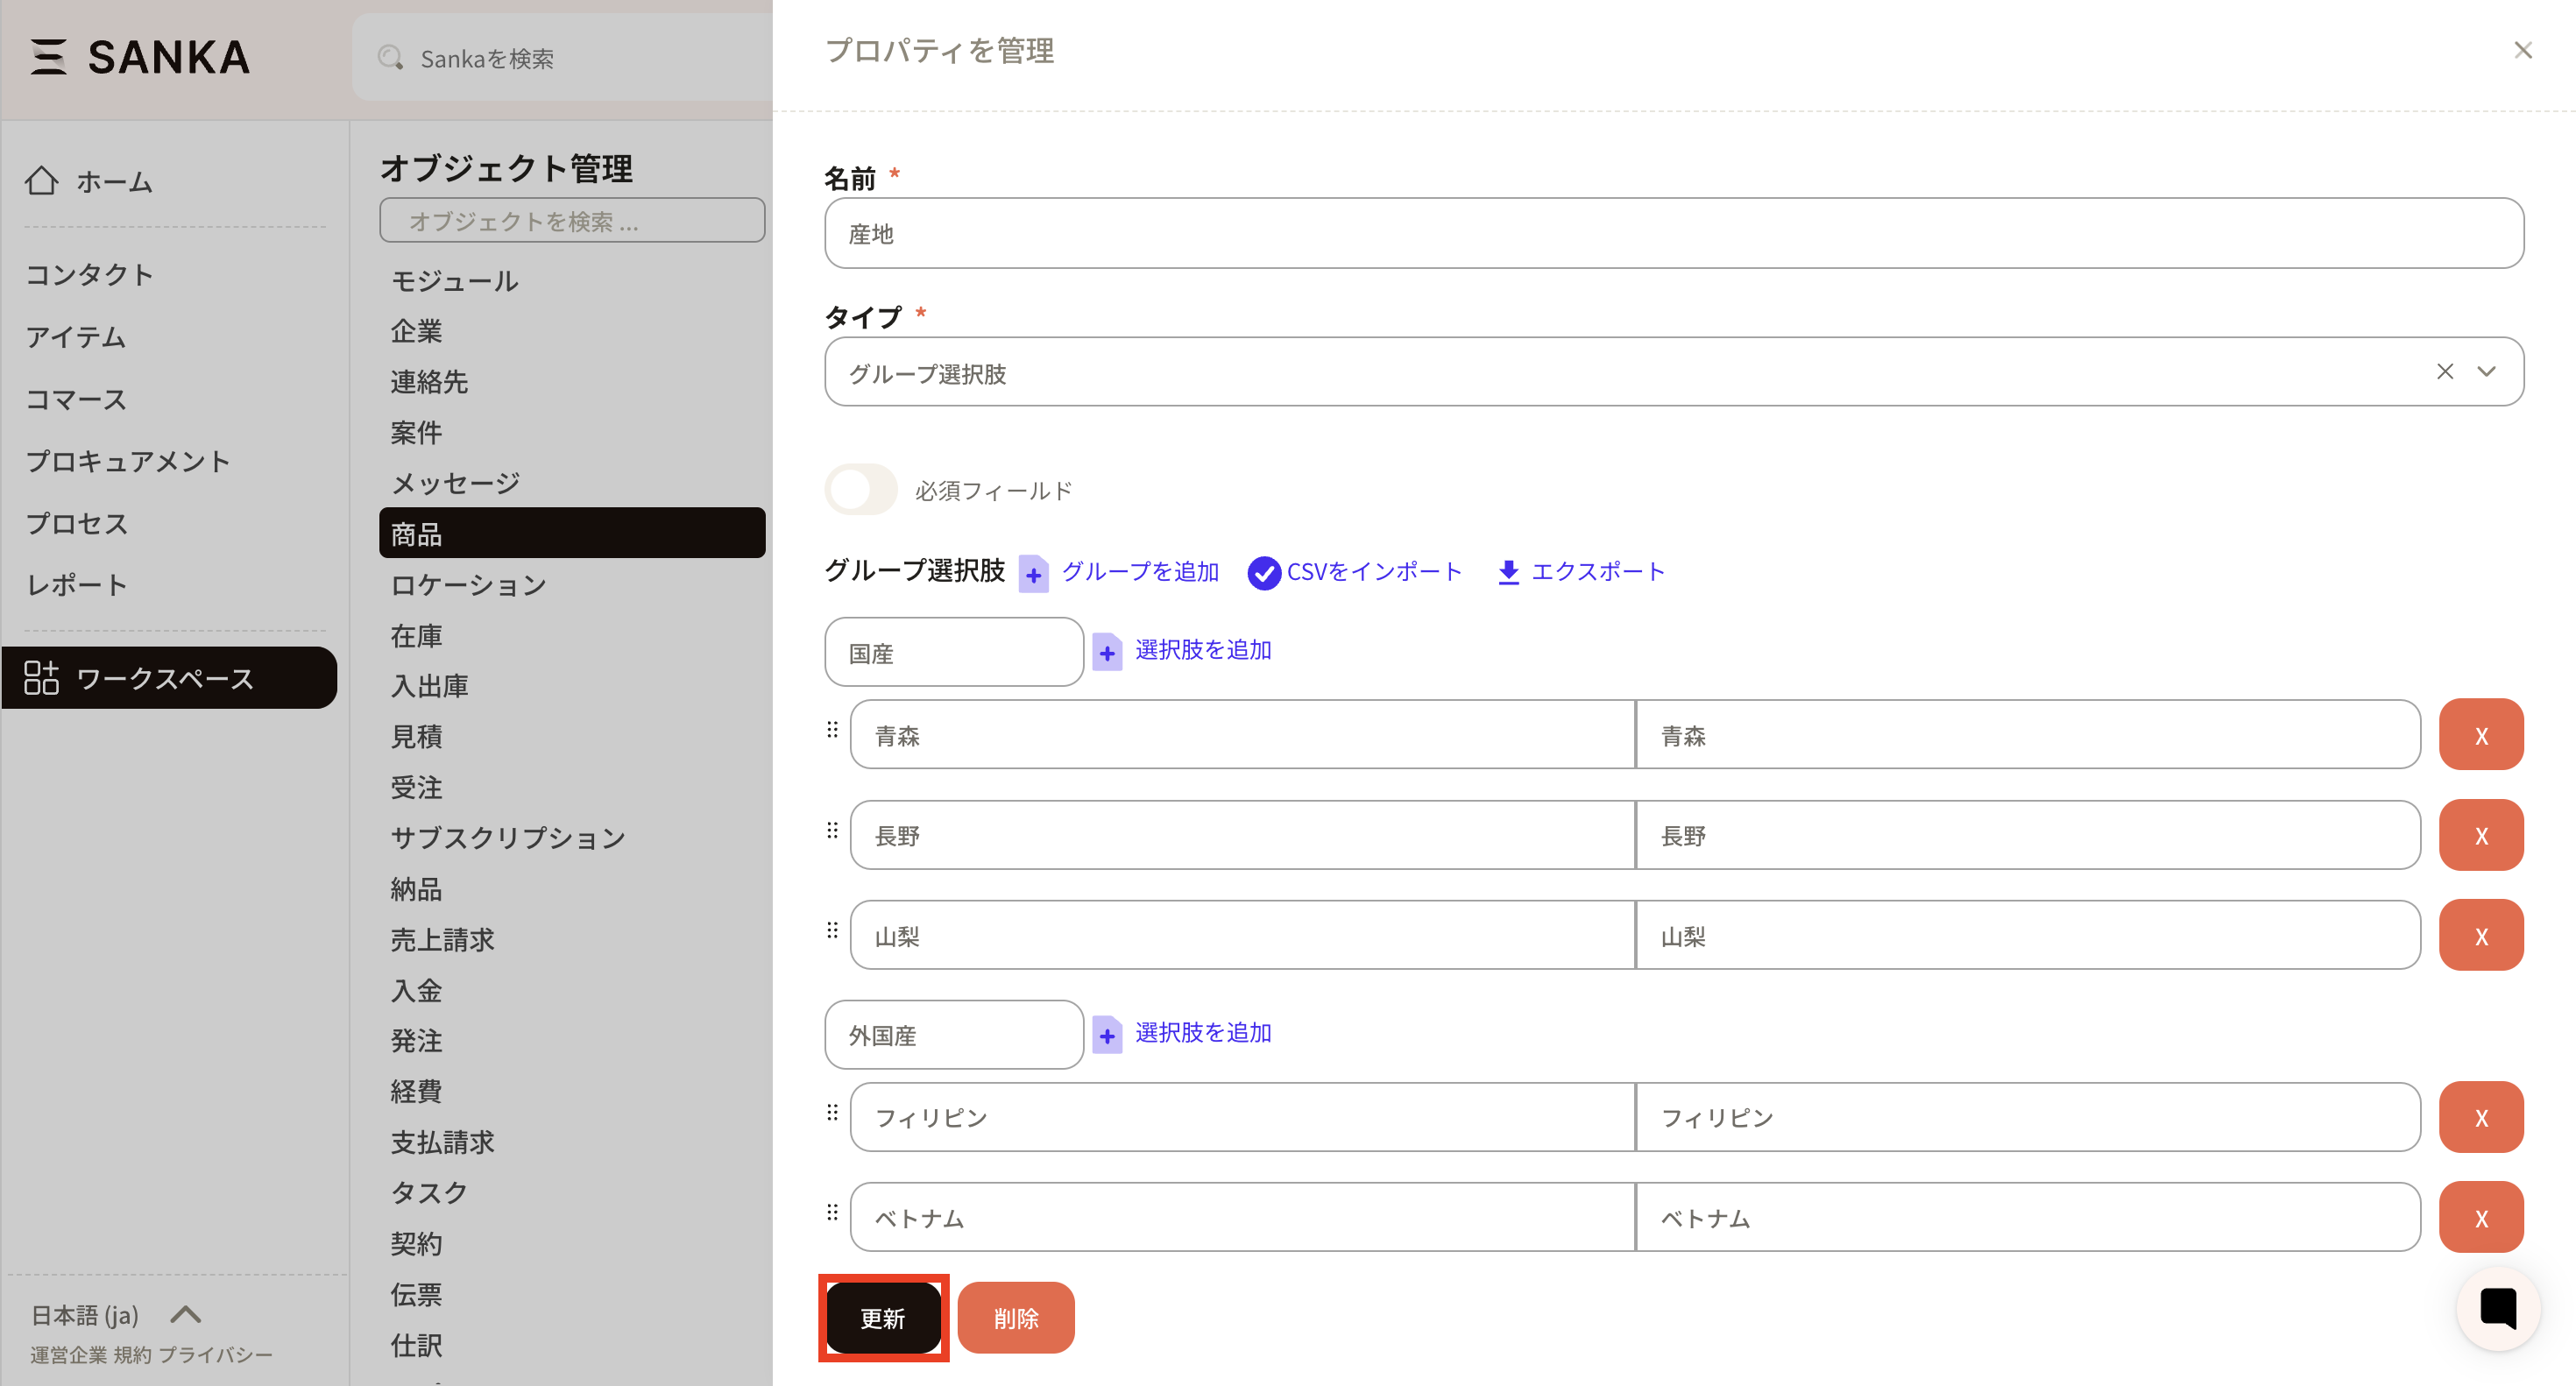
Task: Grab the drag handle for ベトナム row
Action: (x=832, y=1212)
